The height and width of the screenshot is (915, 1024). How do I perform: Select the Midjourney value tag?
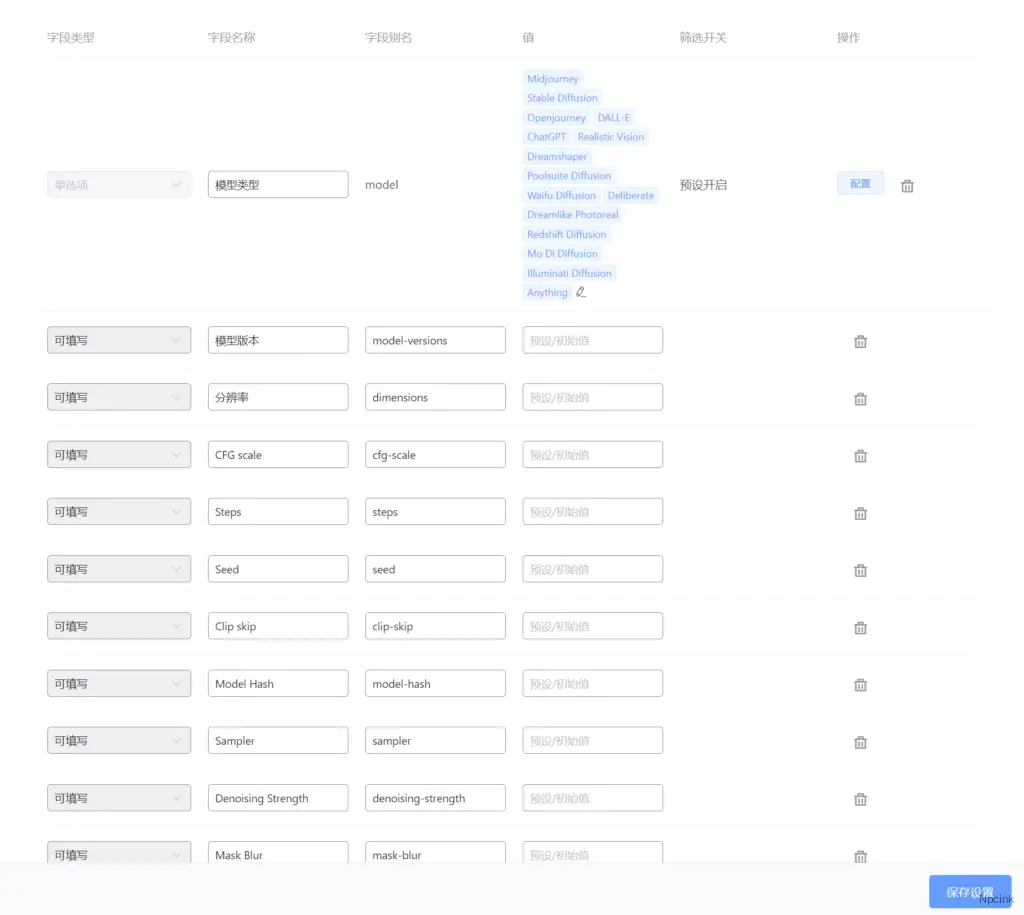(x=552, y=79)
